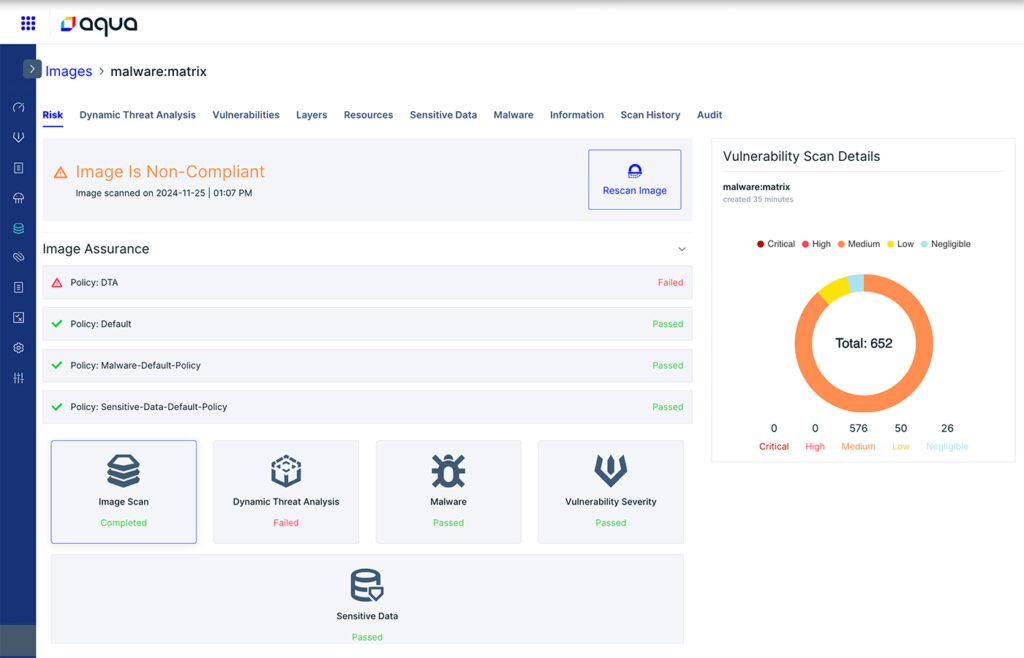This screenshot has height=658, width=1024.
Task: Toggle the Medium legend item in chart
Action: click(859, 244)
